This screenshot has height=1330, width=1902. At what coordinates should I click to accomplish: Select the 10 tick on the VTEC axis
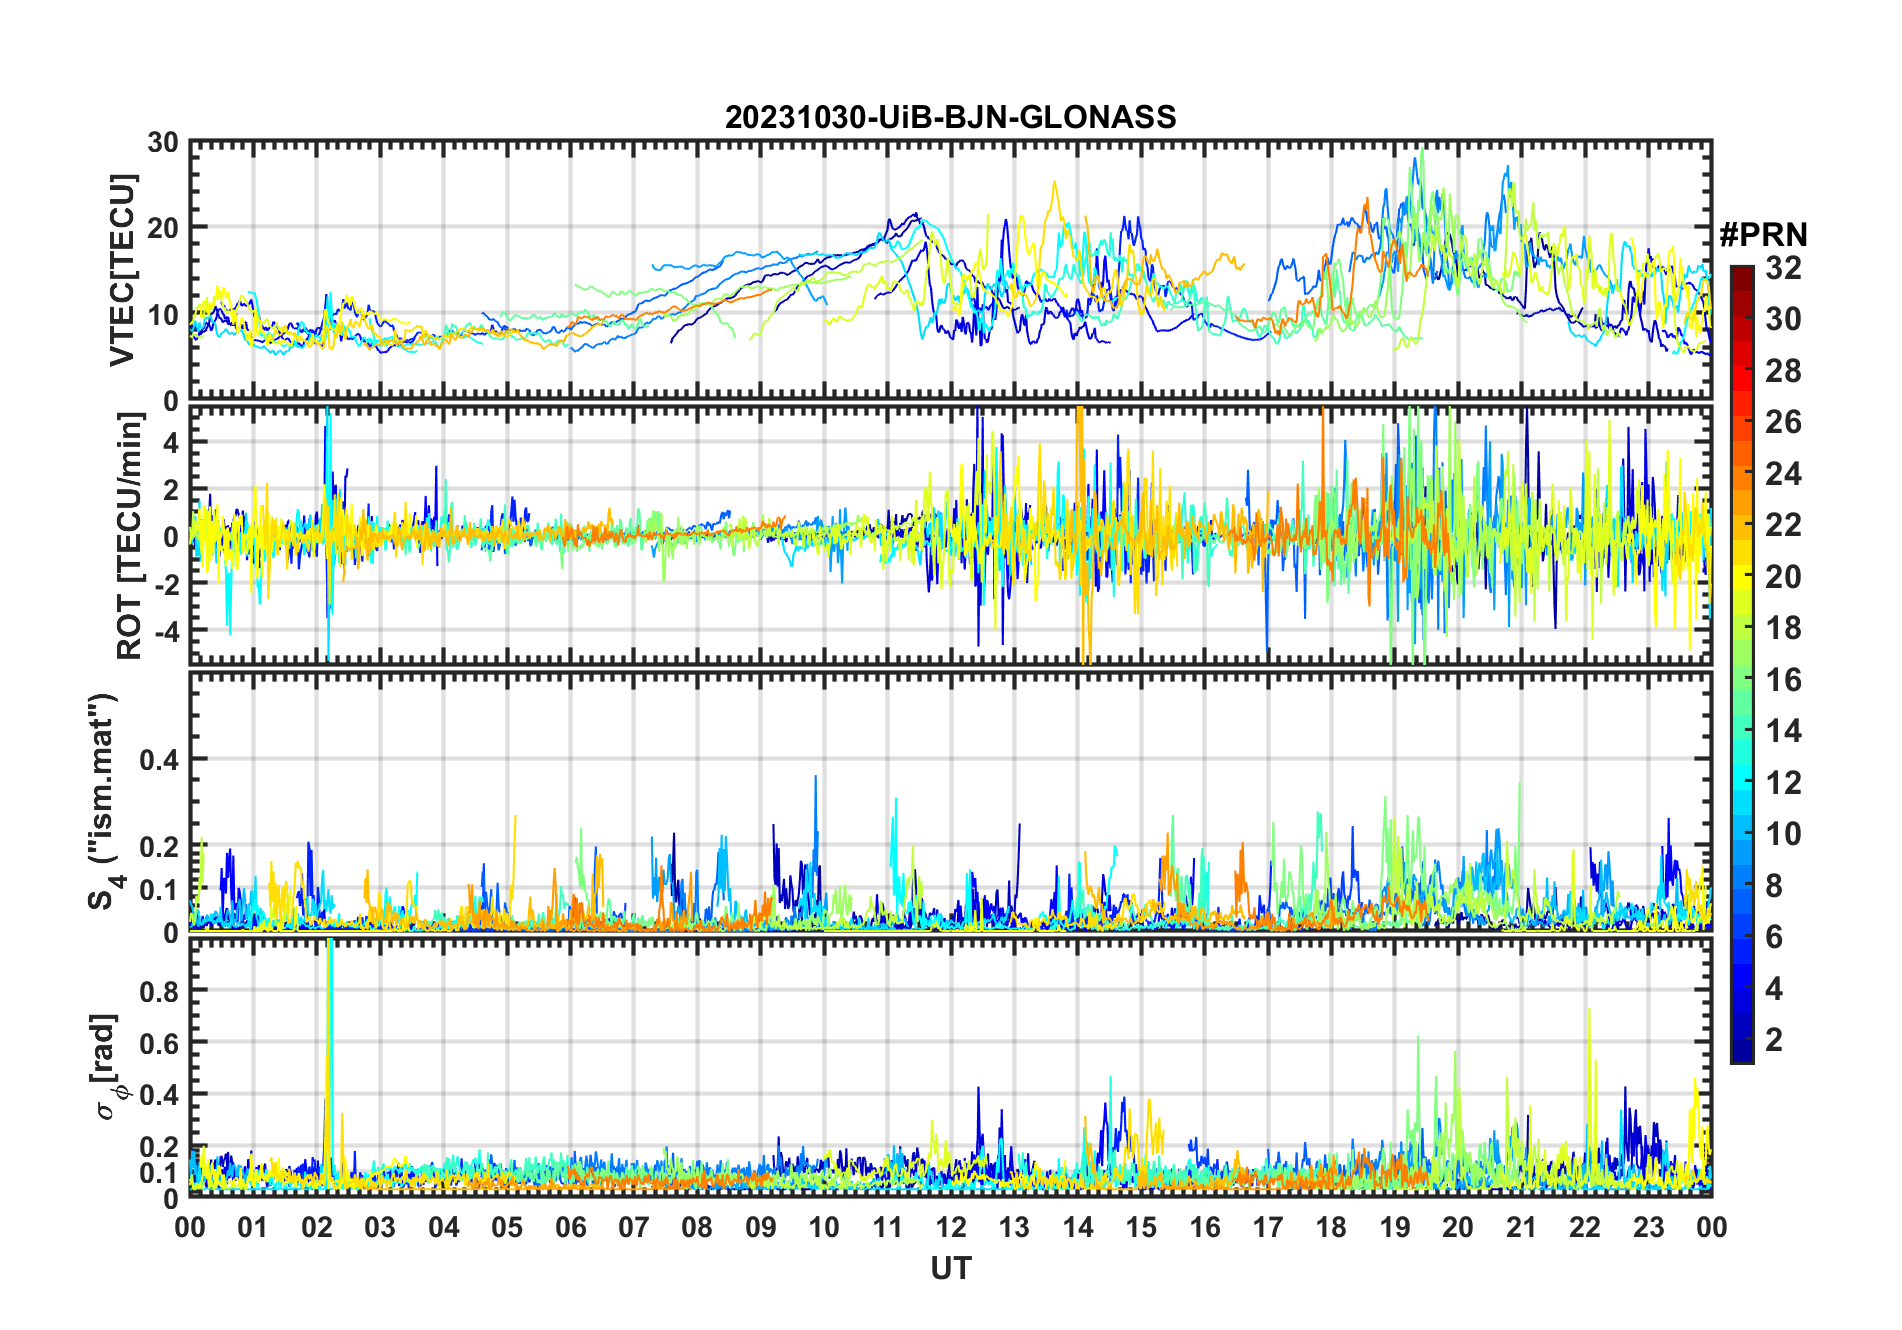(x=163, y=314)
